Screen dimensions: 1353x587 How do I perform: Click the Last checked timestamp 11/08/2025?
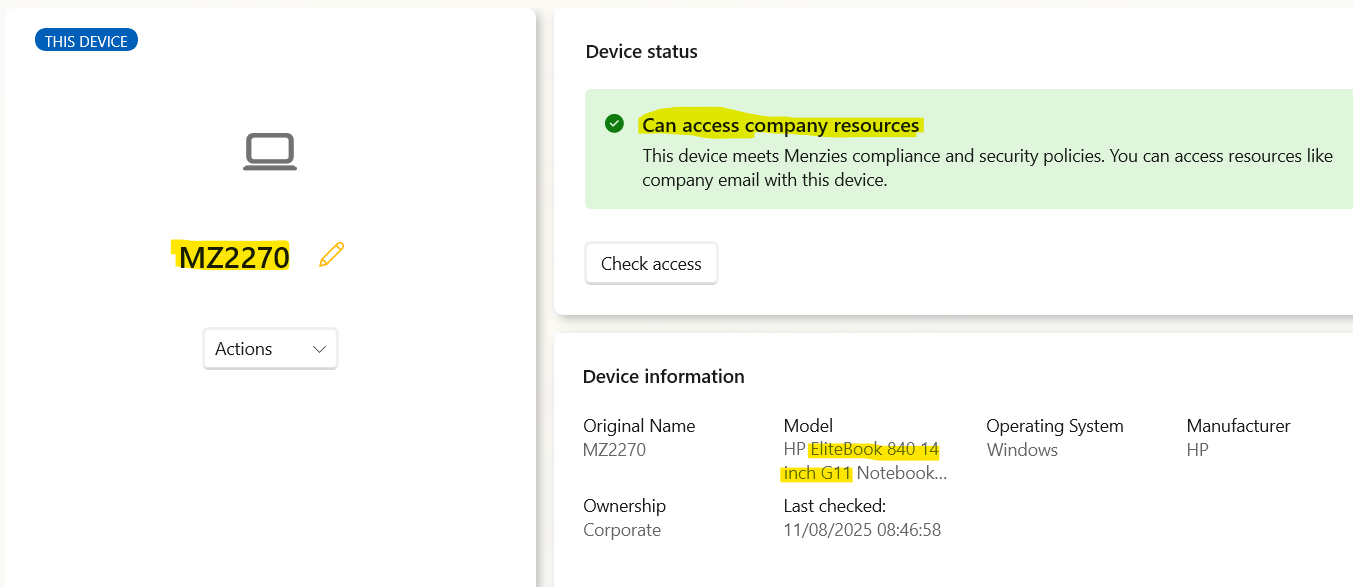click(x=861, y=530)
